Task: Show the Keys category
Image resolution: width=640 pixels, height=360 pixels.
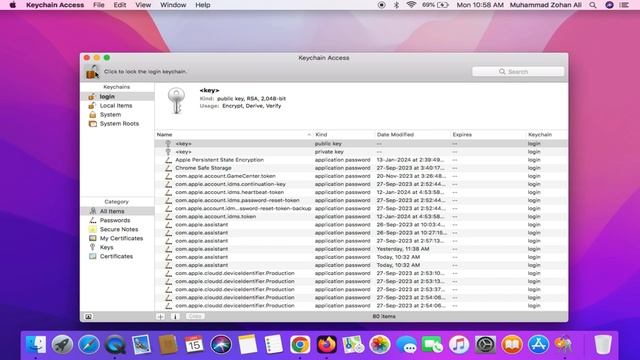Action: point(117,247)
